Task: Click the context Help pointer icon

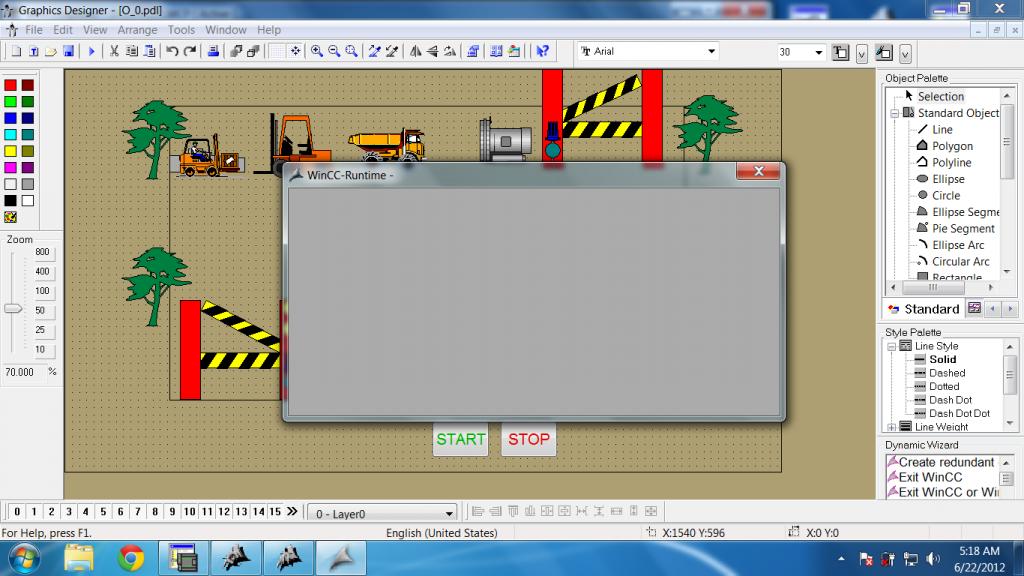Action: [x=543, y=52]
